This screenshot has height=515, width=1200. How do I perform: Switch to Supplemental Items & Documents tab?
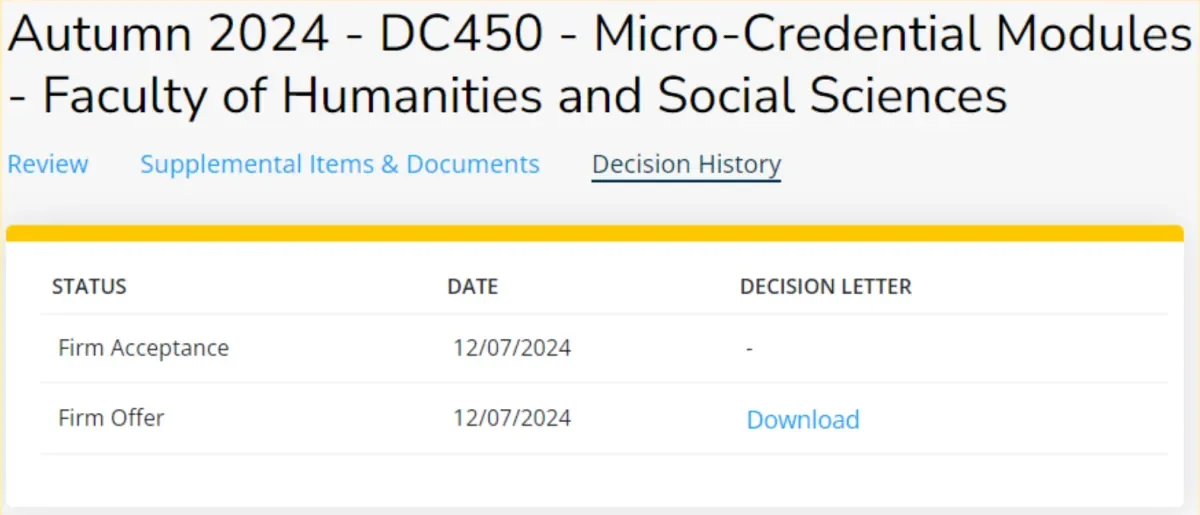[x=340, y=164]
